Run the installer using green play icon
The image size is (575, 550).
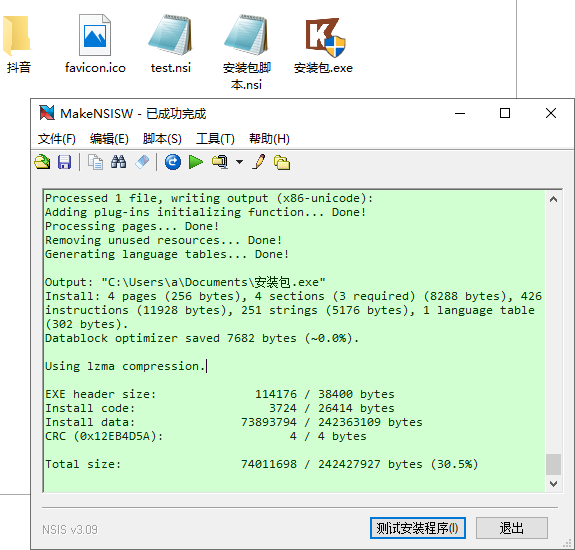click(196, 162)
